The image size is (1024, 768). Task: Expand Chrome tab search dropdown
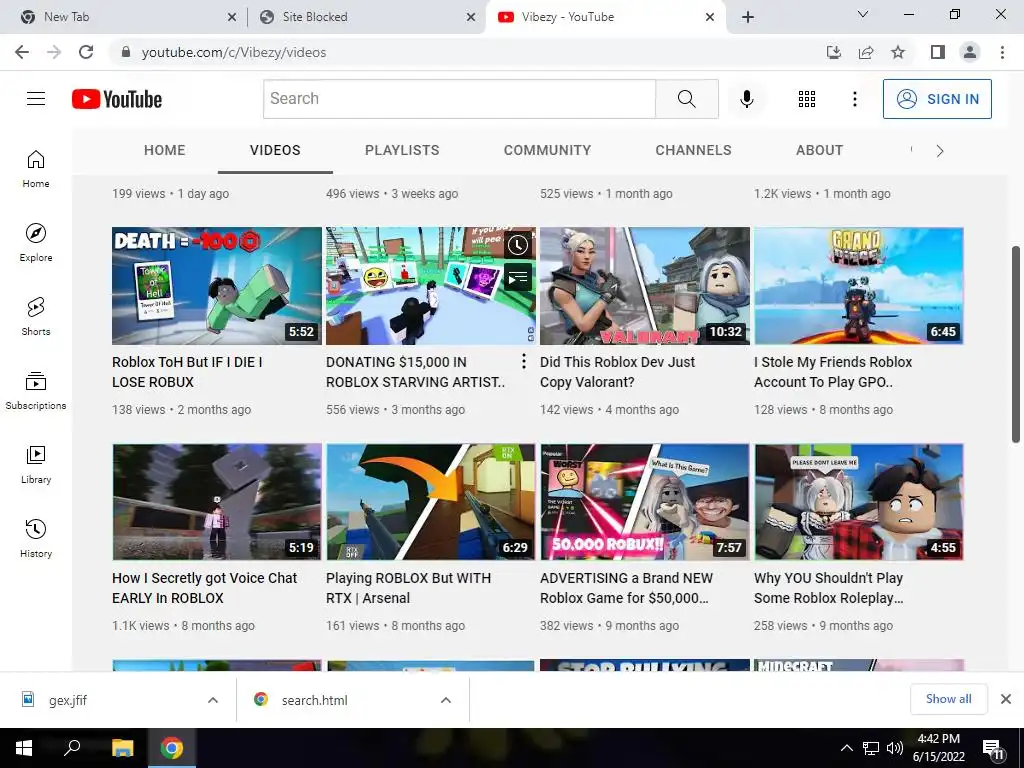tap(863, 14)
